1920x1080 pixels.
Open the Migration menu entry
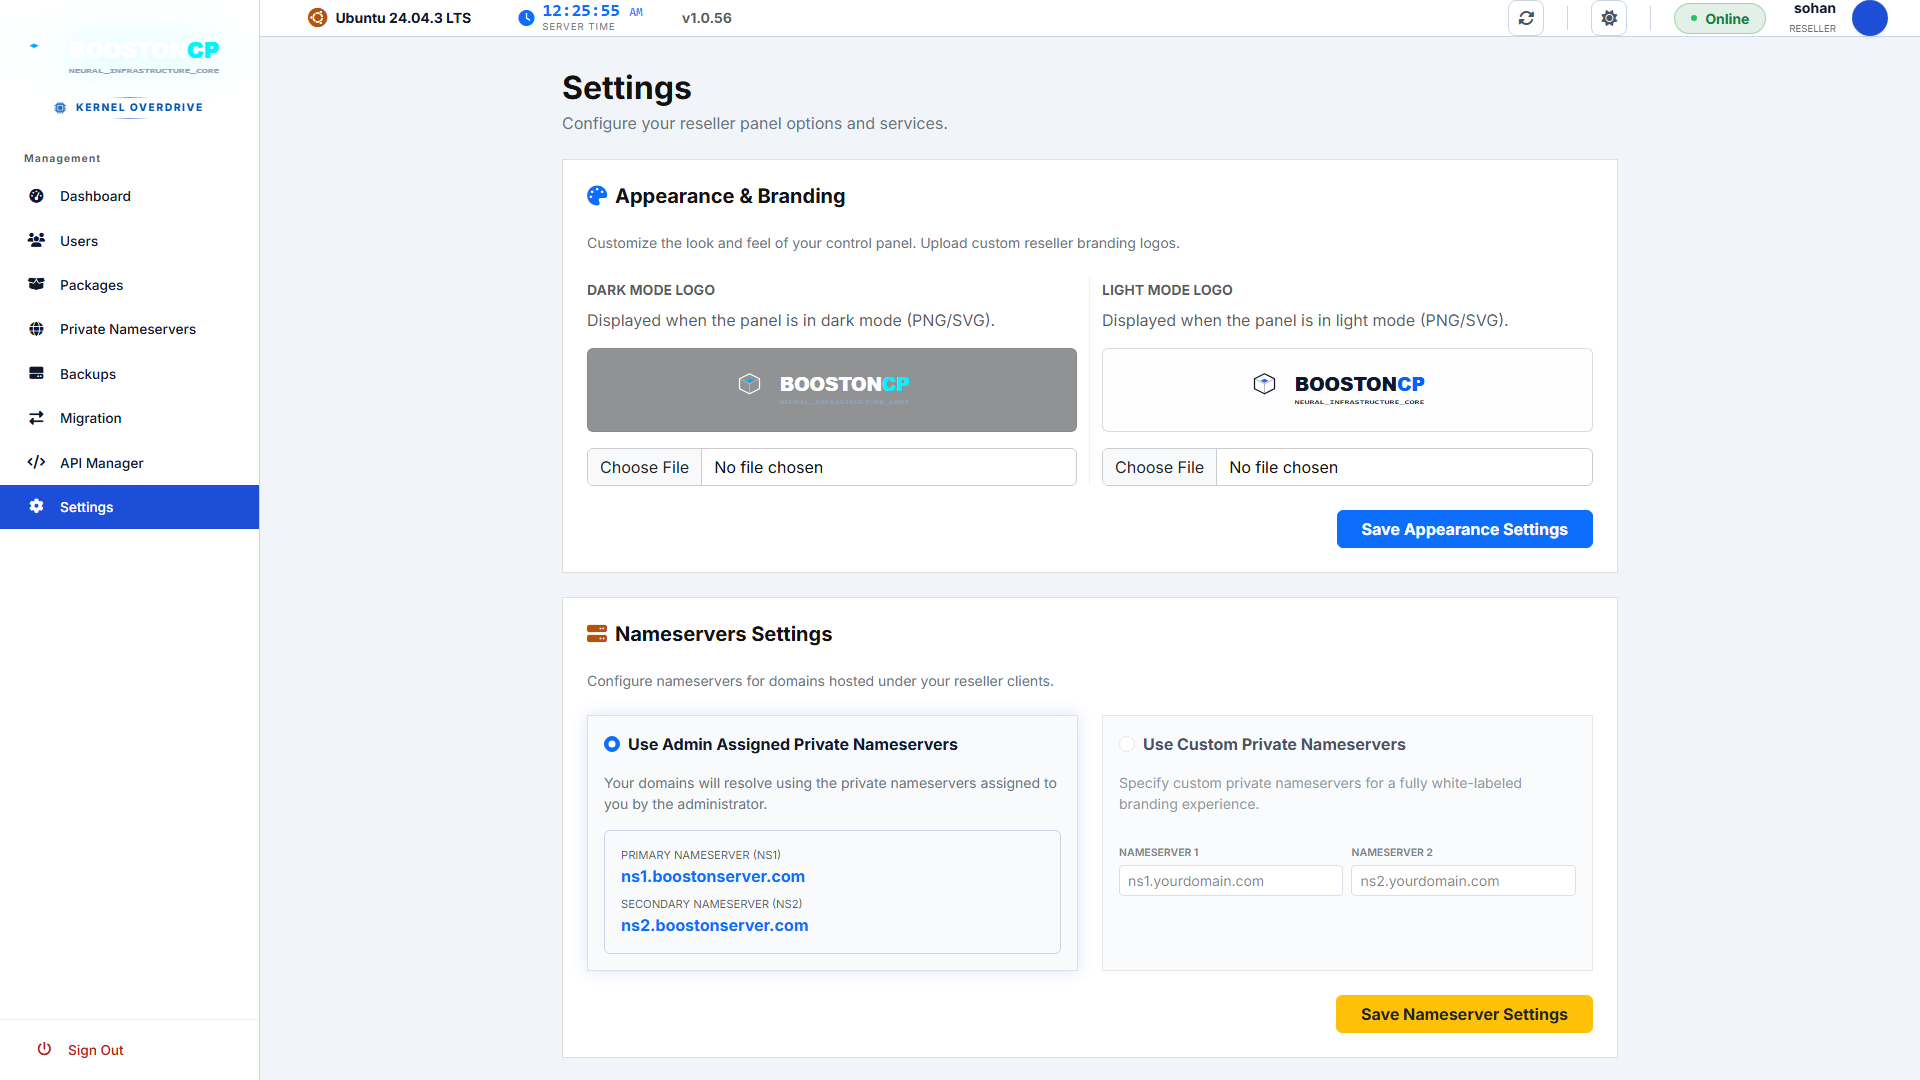point(129,418)
